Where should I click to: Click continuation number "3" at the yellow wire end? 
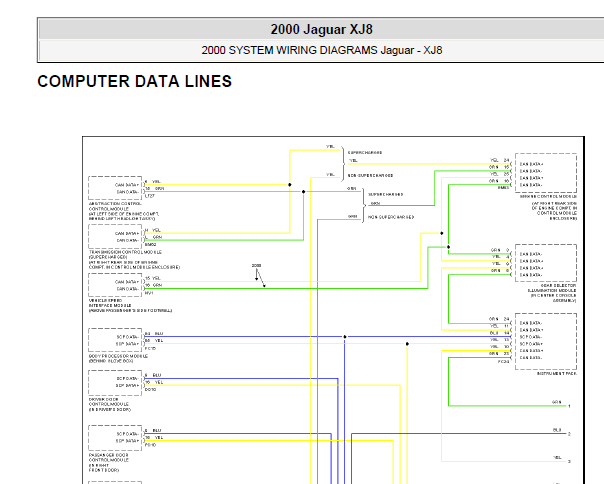click(x=569, y=462)
